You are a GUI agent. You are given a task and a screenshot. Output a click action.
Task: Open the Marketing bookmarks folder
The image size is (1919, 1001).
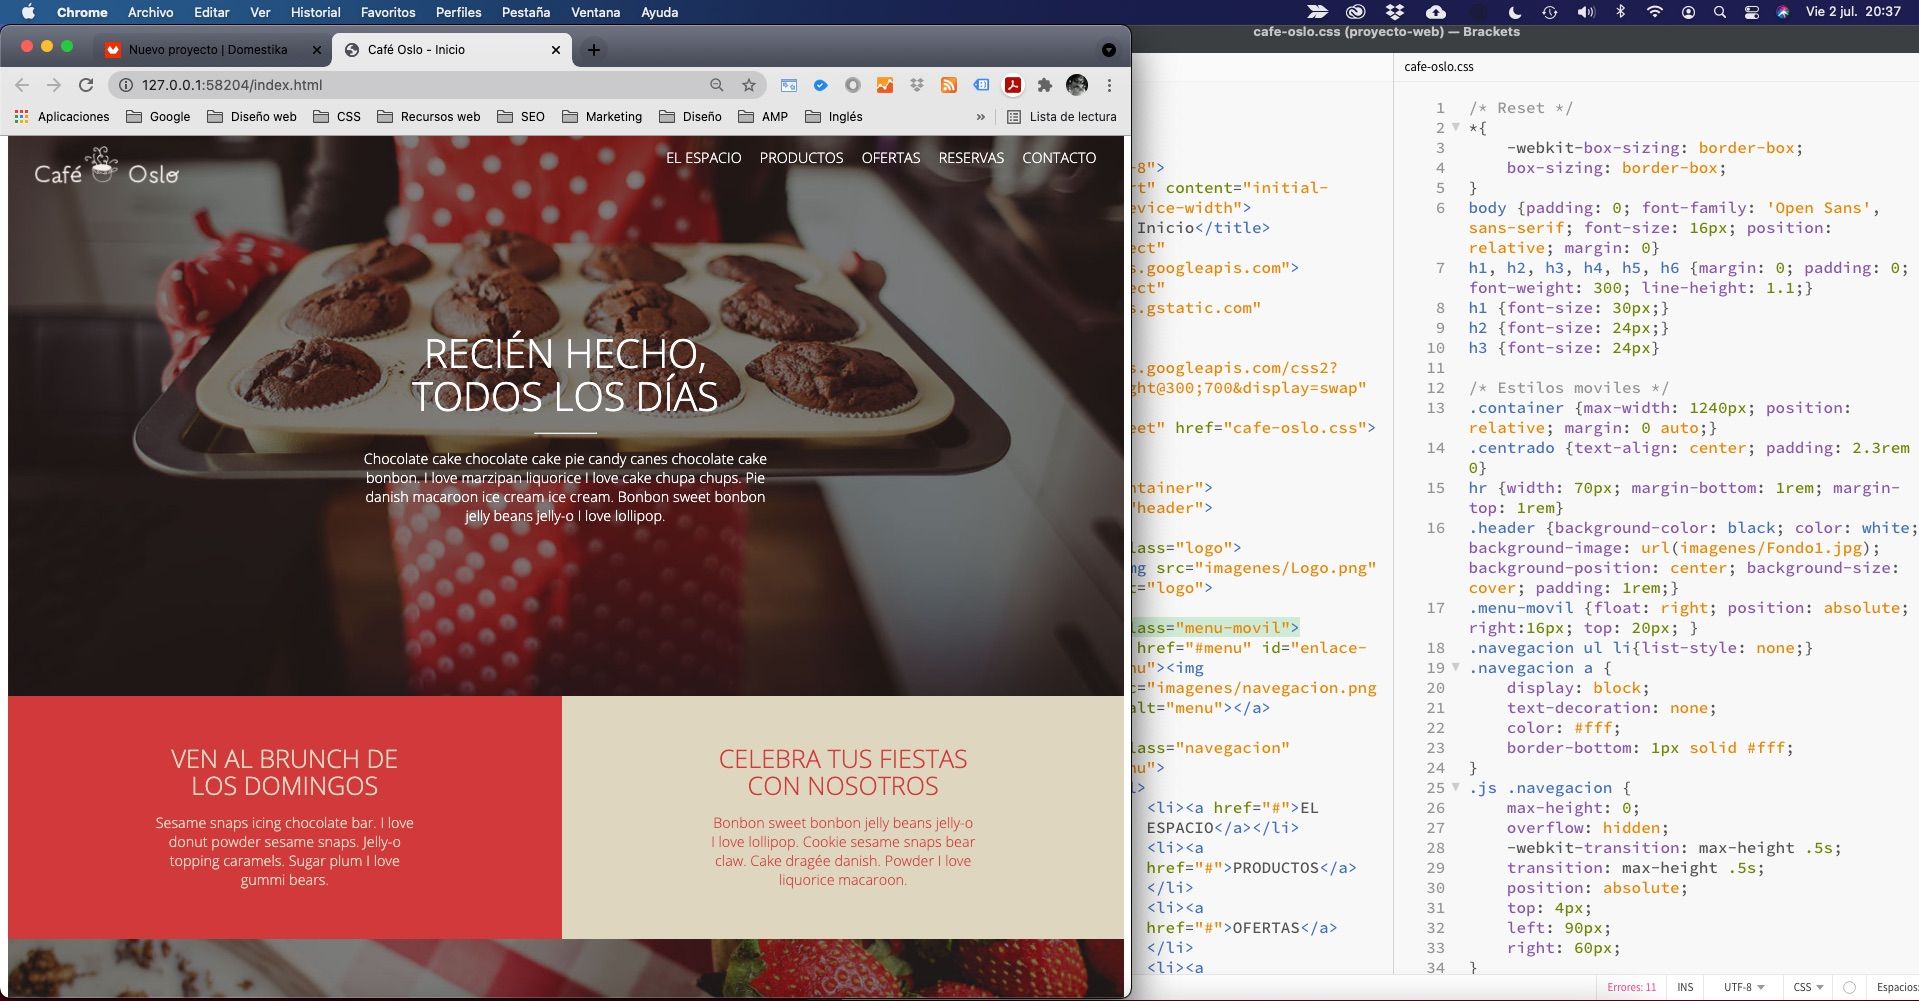(x=602, y=117)
